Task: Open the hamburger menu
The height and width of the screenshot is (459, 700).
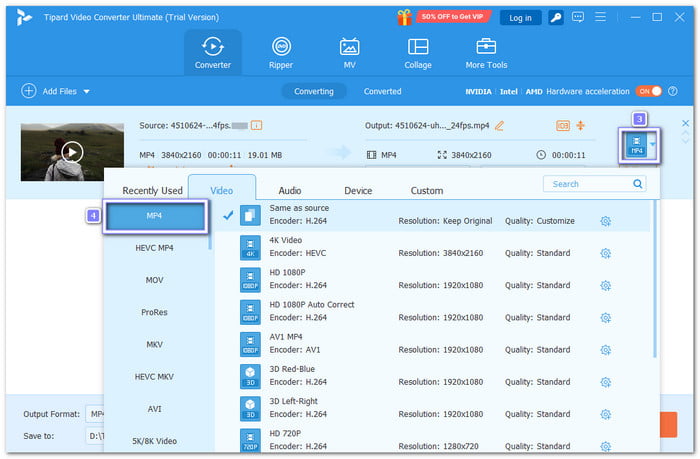Action: pyautogui.click(x=600, y=17)
